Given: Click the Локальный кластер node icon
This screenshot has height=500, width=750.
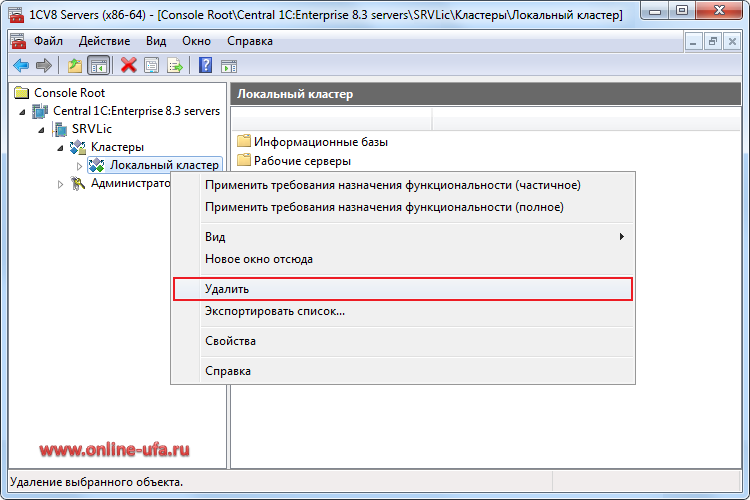Looking at the screenshot, I should click(x=97, y=165).
